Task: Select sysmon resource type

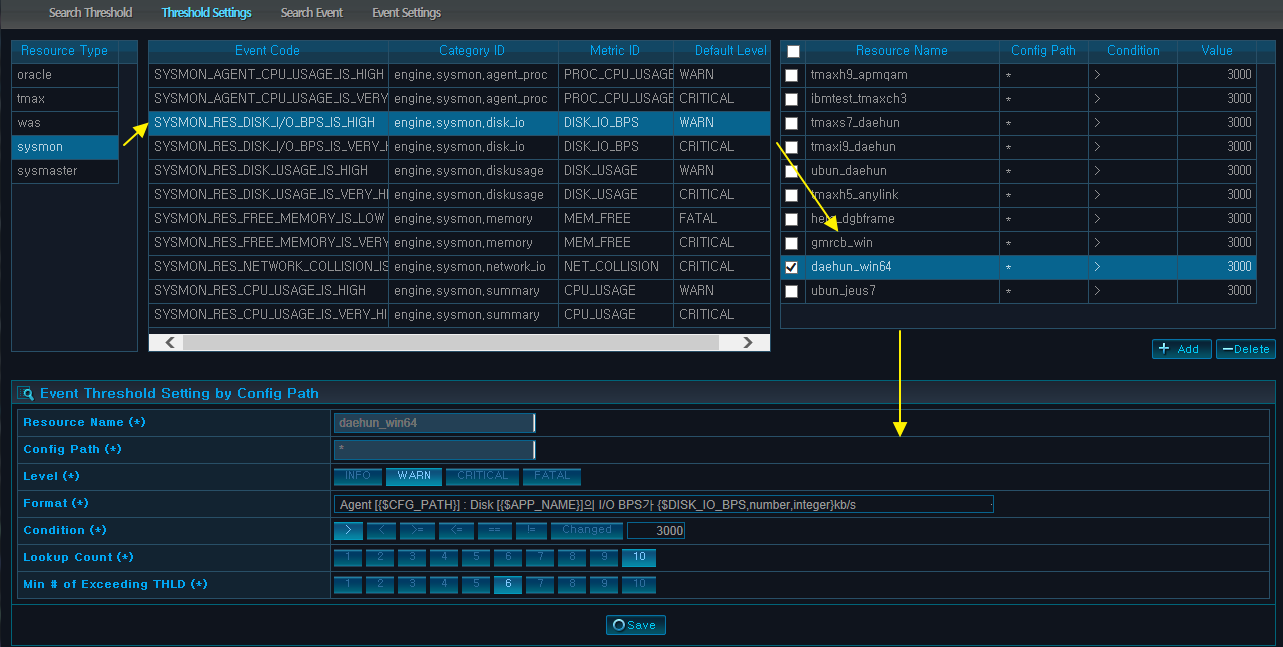Action: point(65,147)
